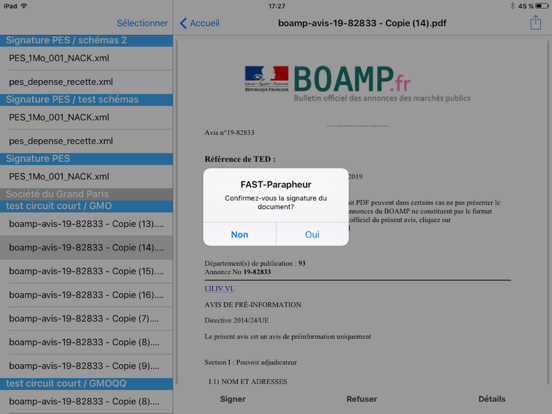The image size is (552, 414).
Task: Tap the battery indicator in status bar
Action: pos(542,6)
